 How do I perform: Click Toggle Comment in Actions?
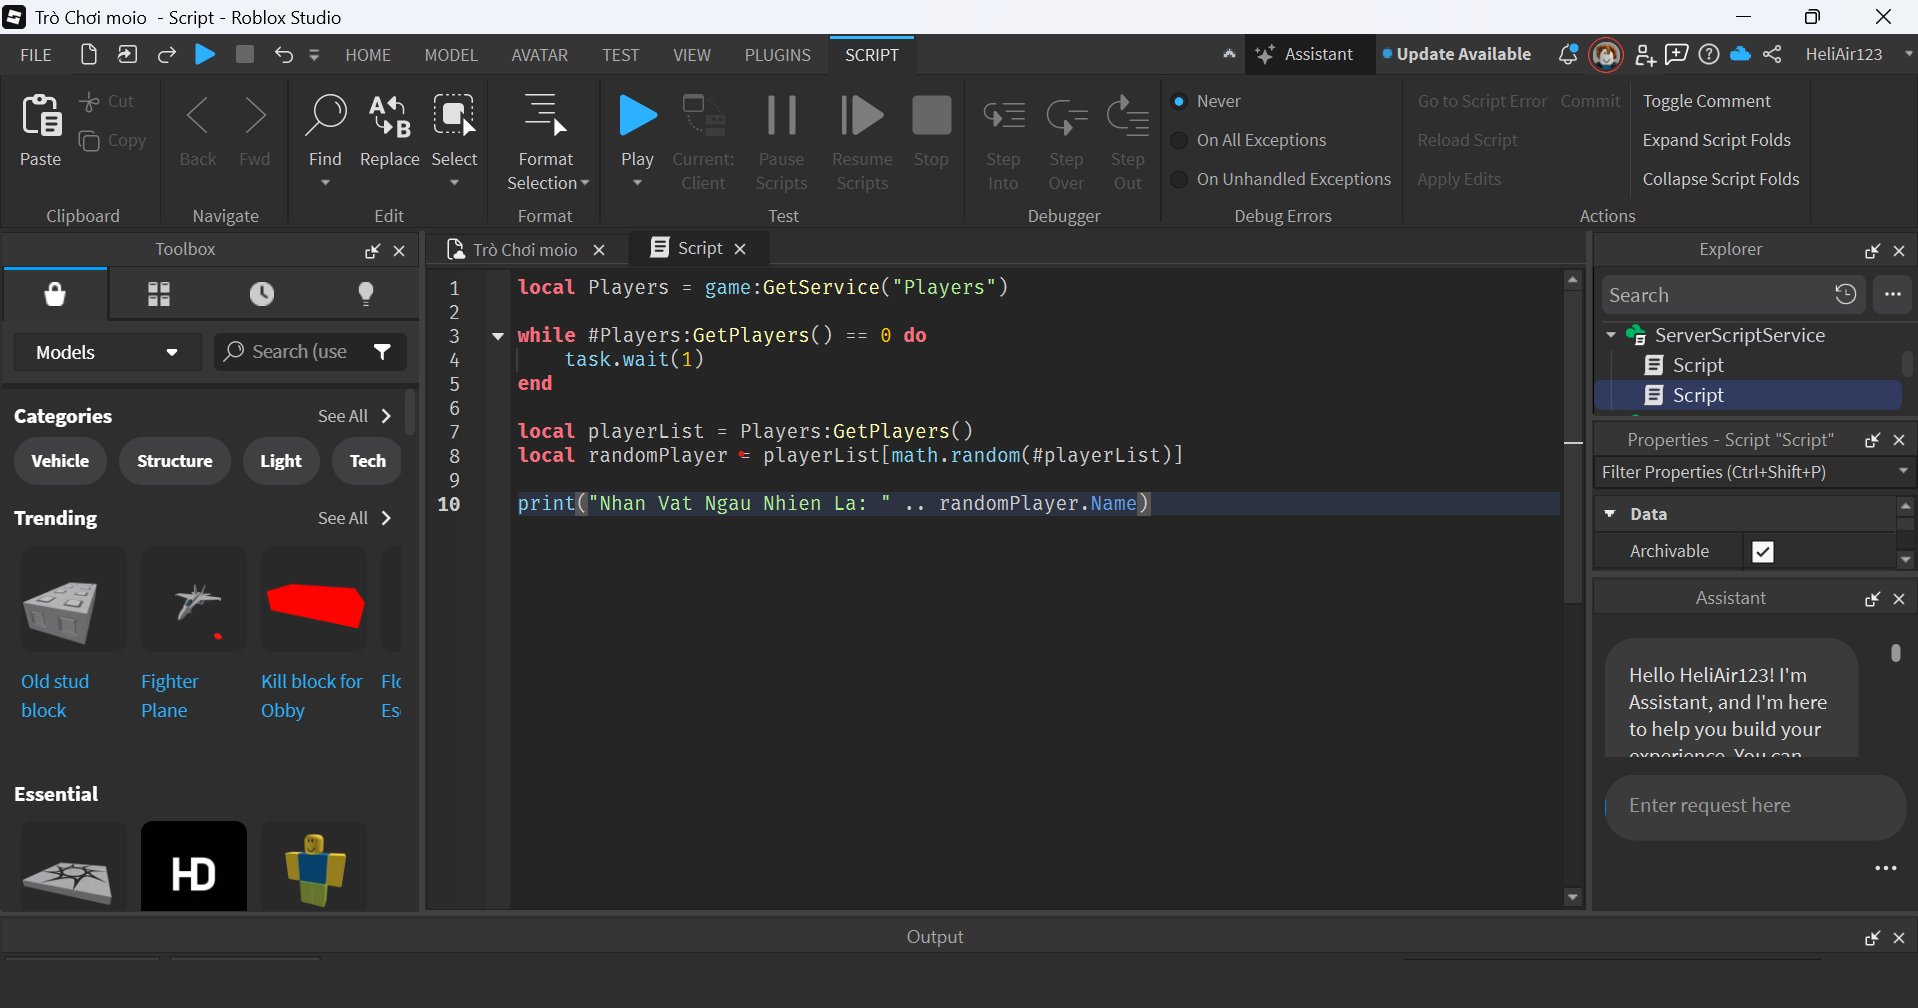pyautogui.click(x=1706, y=101)
